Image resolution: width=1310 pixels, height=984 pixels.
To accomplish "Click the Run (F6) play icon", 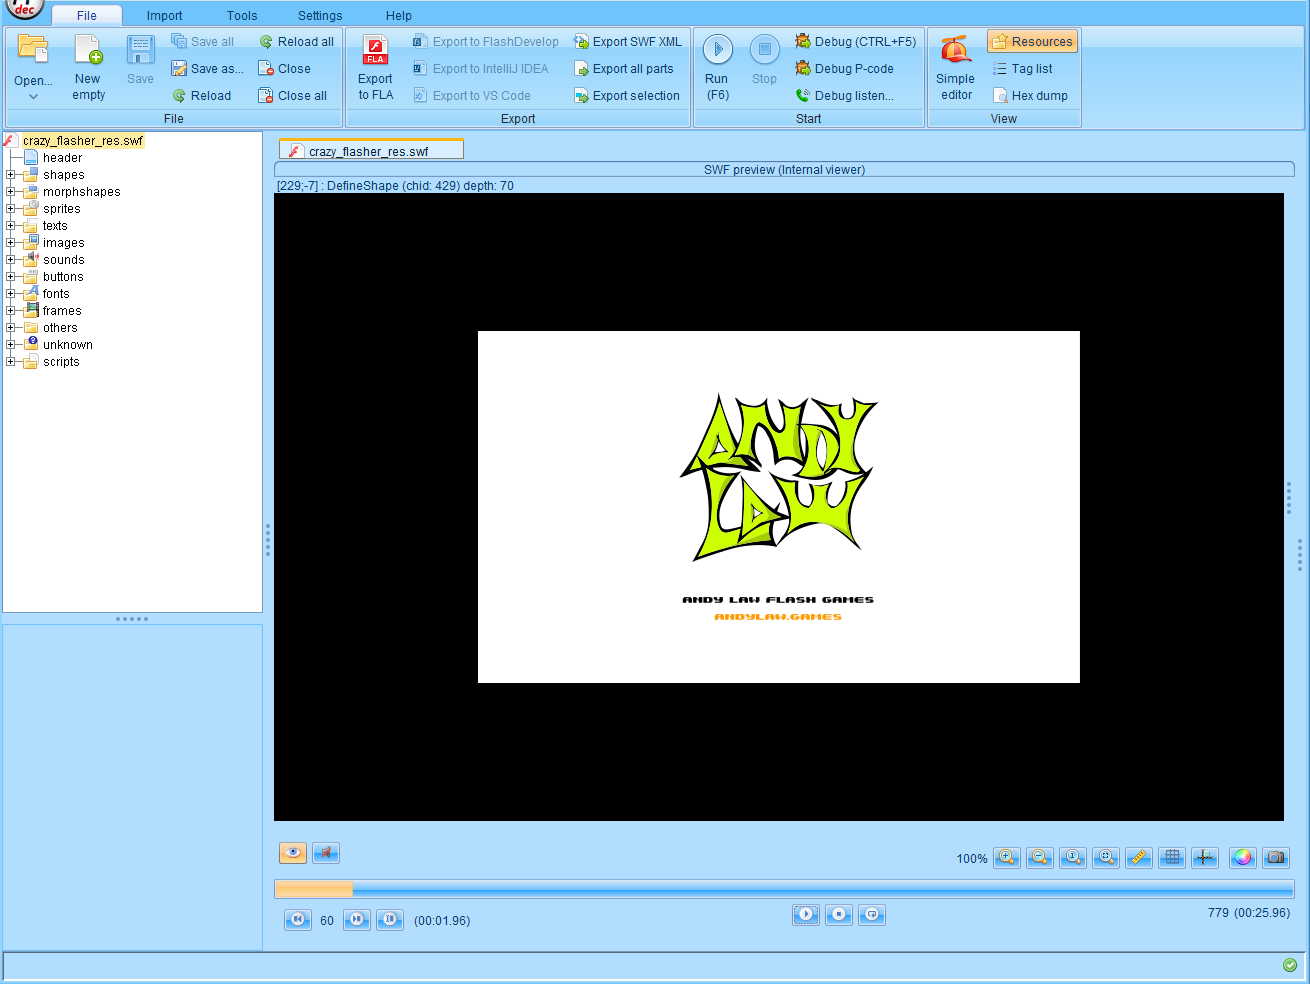I will pyautogui.click(x=717, y=50).
